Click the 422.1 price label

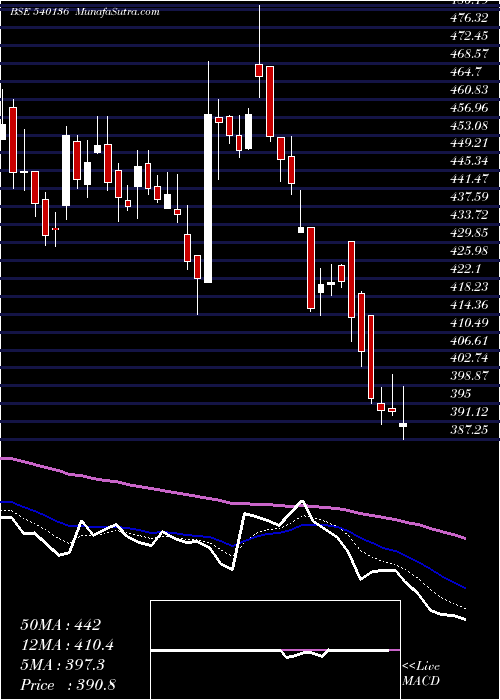tap(466, 268)
